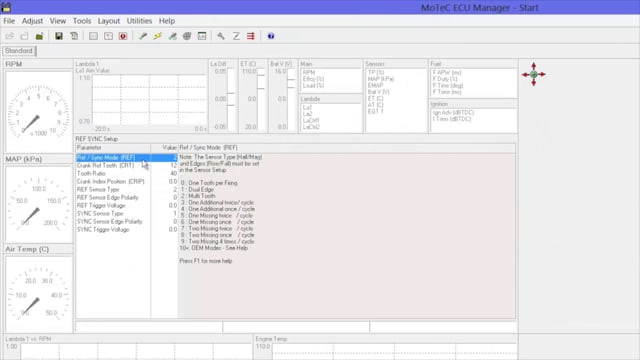Viewport: 640px width, 360px height.
Task: Select the Standard layout tab
Action: tap(19, 51)
